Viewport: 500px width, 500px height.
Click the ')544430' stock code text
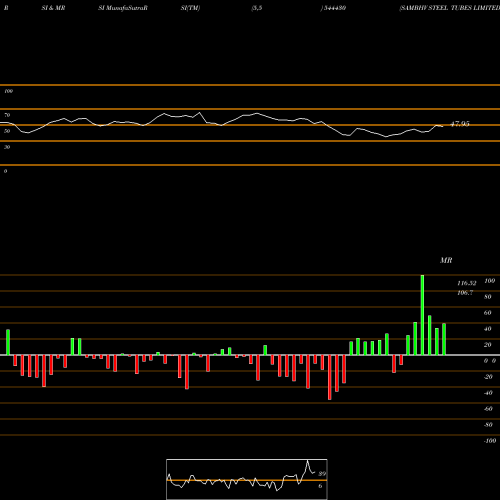pyautogui.click(x=333, y=8)
